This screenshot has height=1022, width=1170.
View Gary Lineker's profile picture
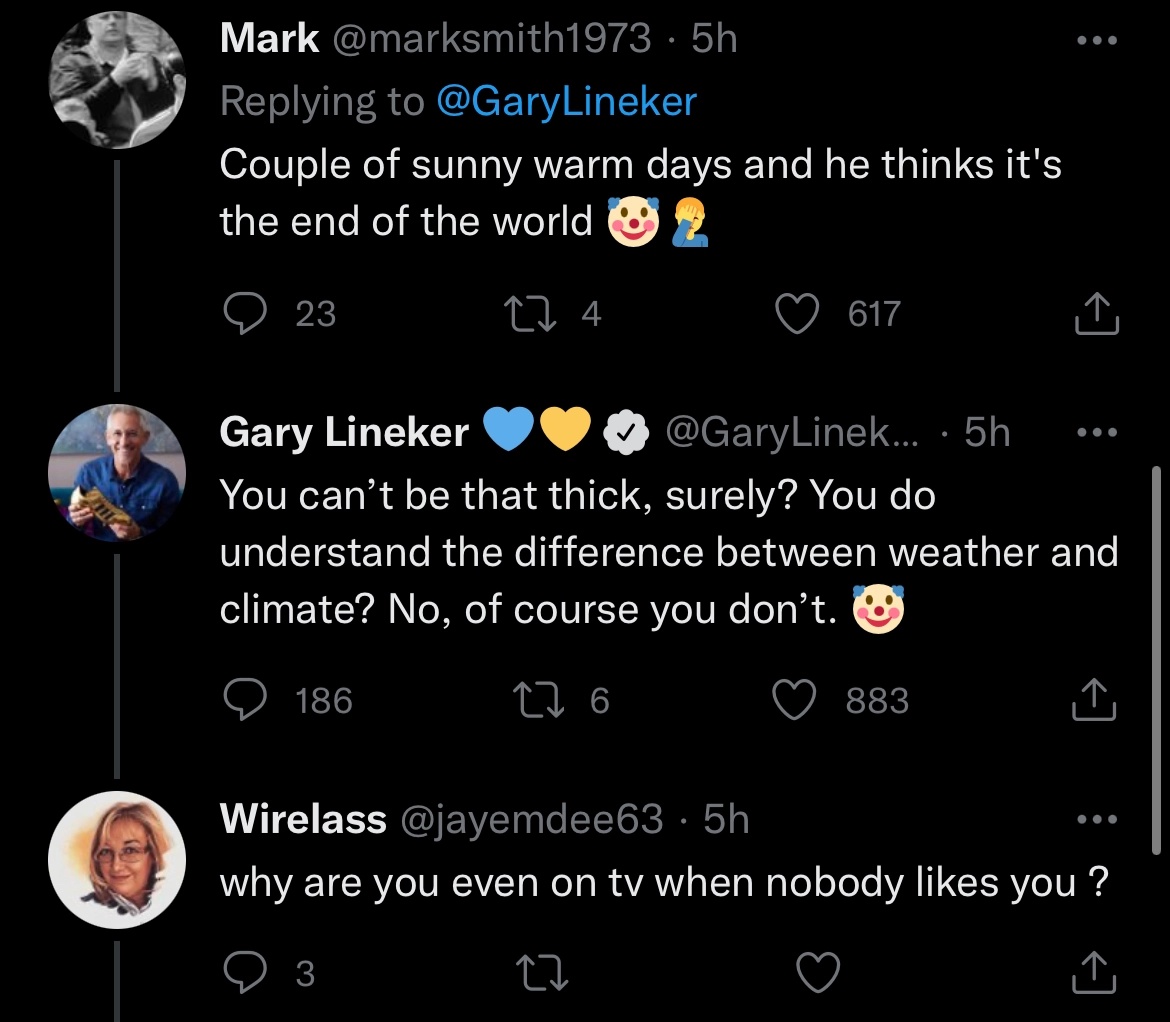click(117, 472)
